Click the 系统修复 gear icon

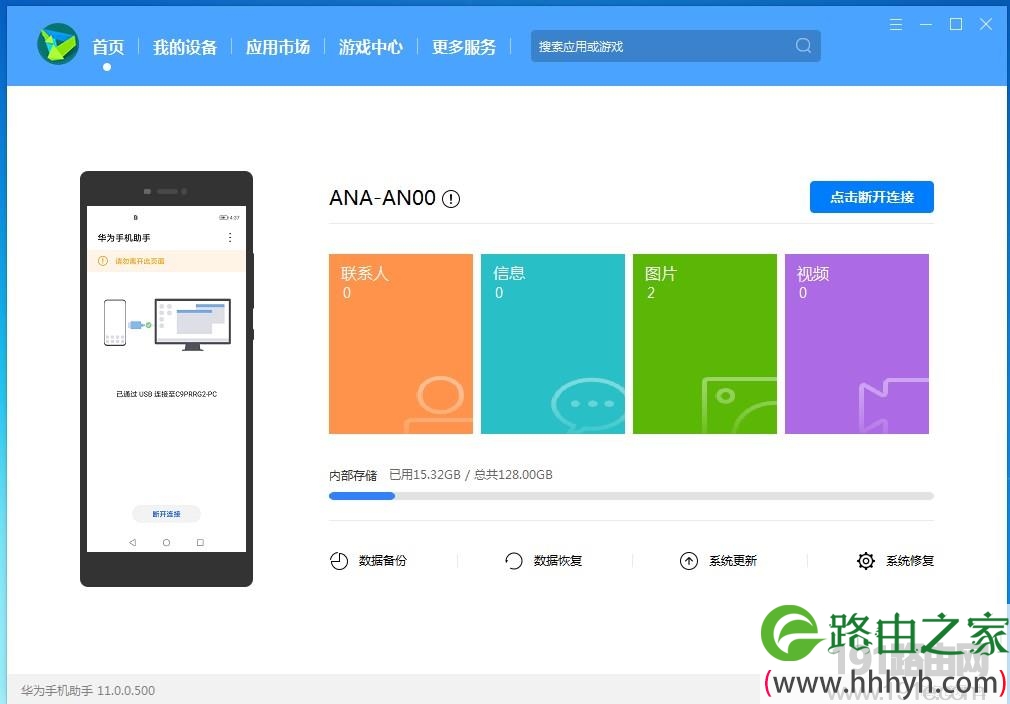[x=866, y=561]
